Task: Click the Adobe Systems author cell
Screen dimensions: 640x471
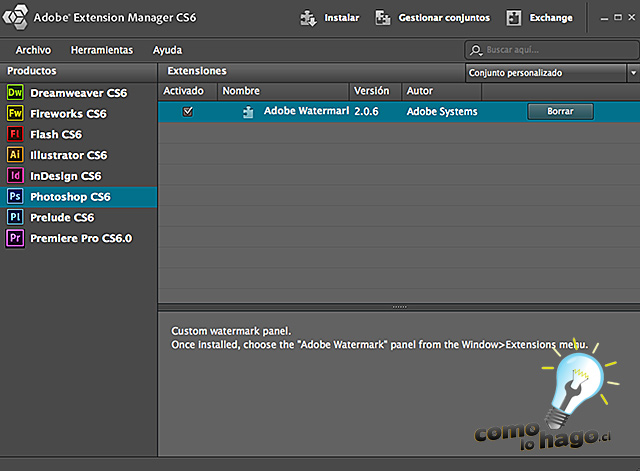Action: [442, 111]
